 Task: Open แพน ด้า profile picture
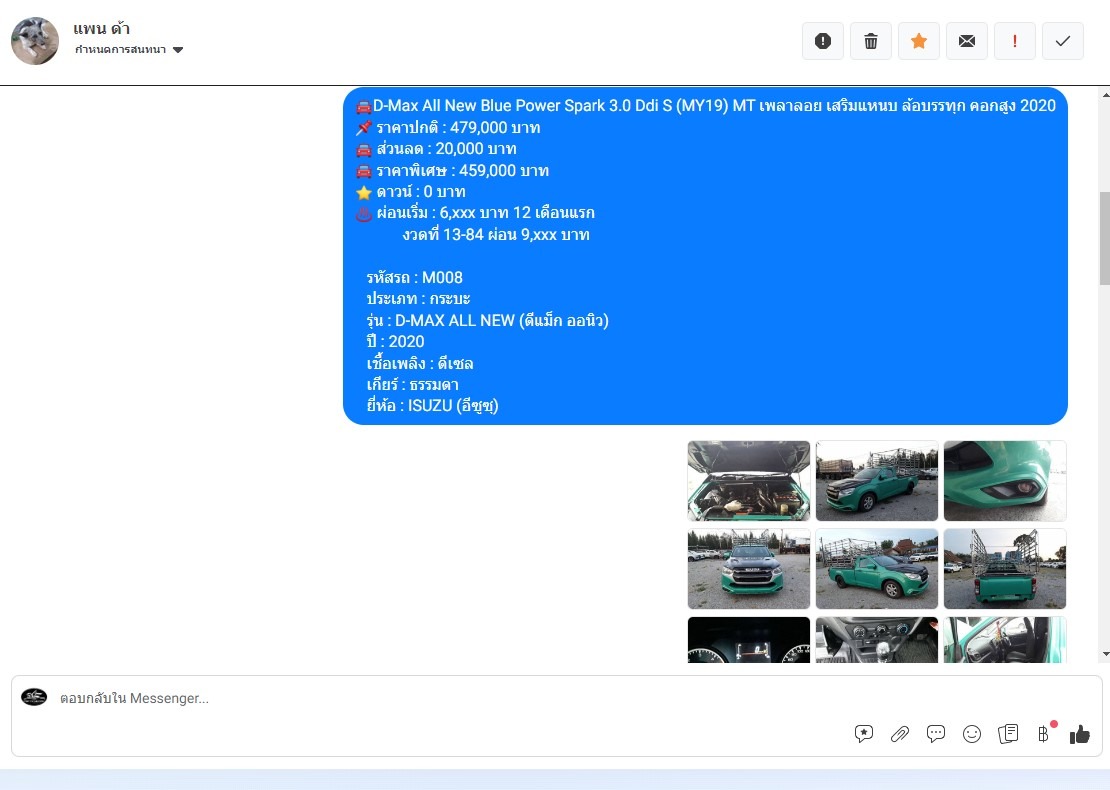35,41
